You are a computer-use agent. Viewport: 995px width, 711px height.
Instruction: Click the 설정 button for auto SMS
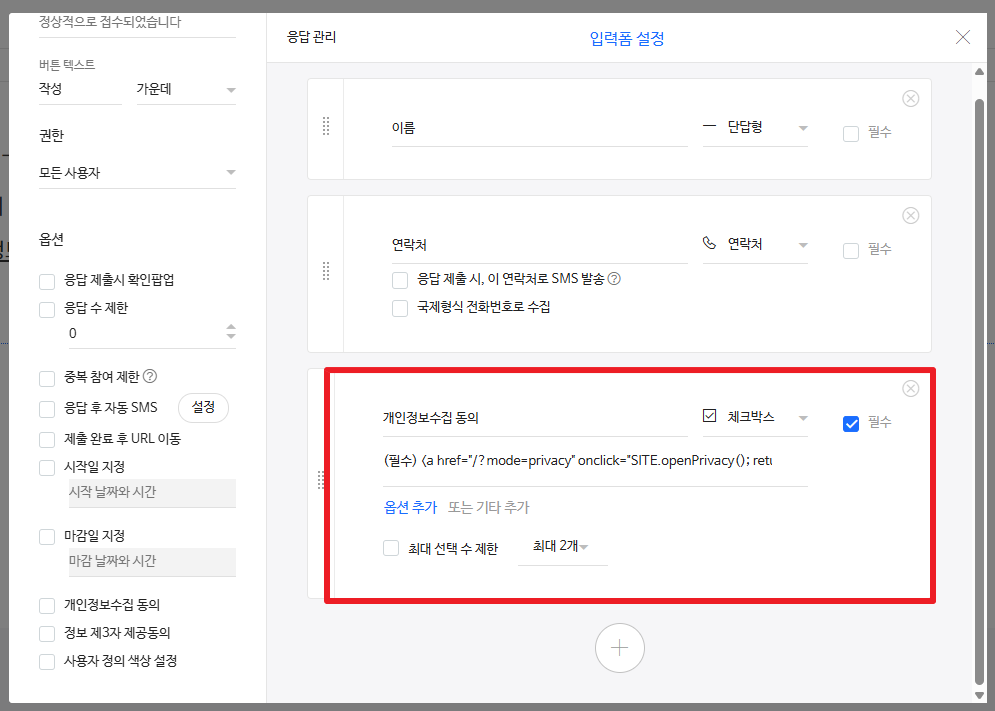[203, 408]
